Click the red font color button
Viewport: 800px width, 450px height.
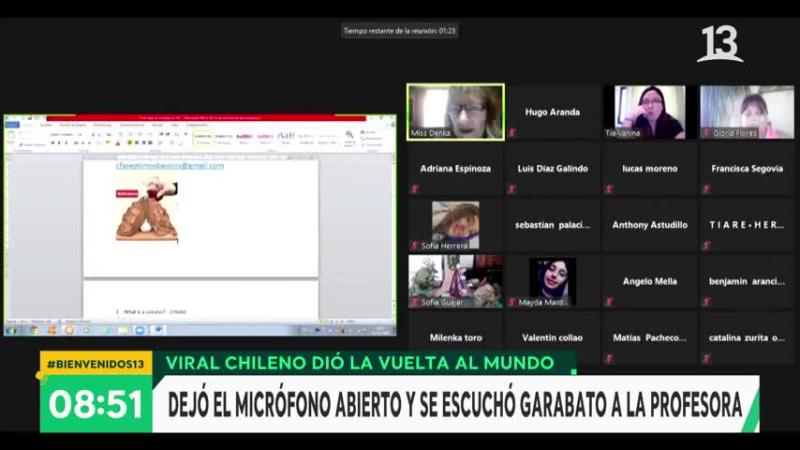tap(118, 143)
